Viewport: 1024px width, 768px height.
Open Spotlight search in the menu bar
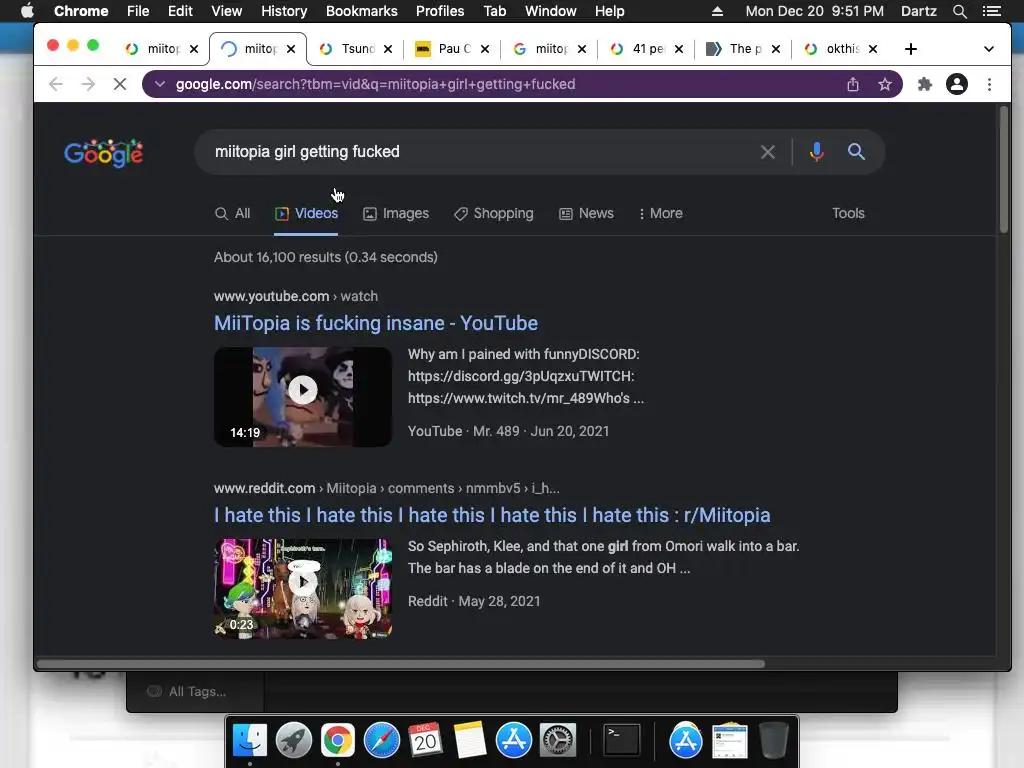(x=960, y=11)
